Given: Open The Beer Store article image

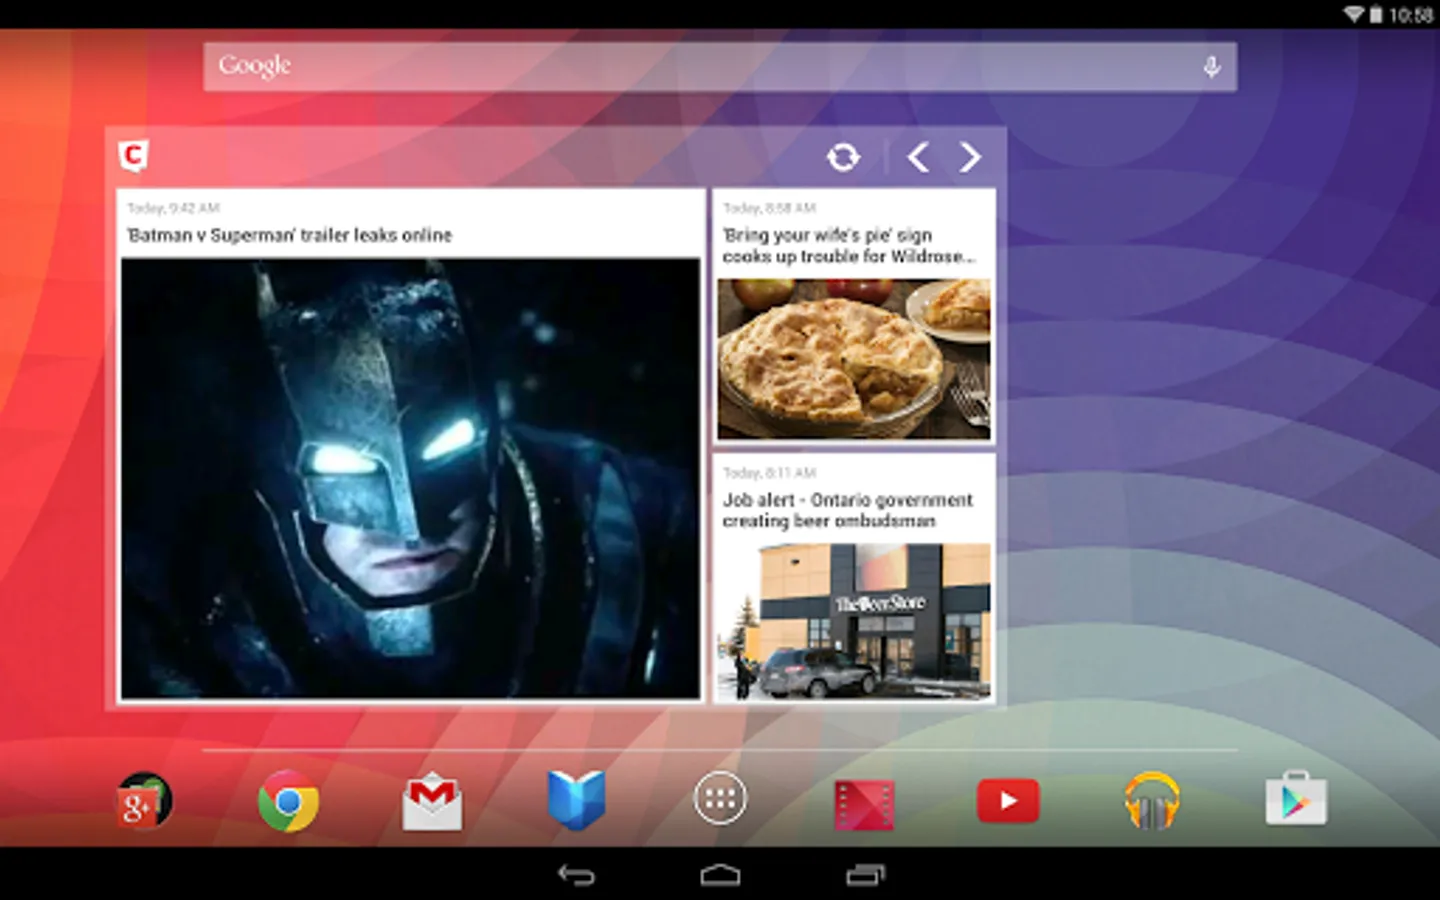Looking at the screenshot, I should 854,621.
